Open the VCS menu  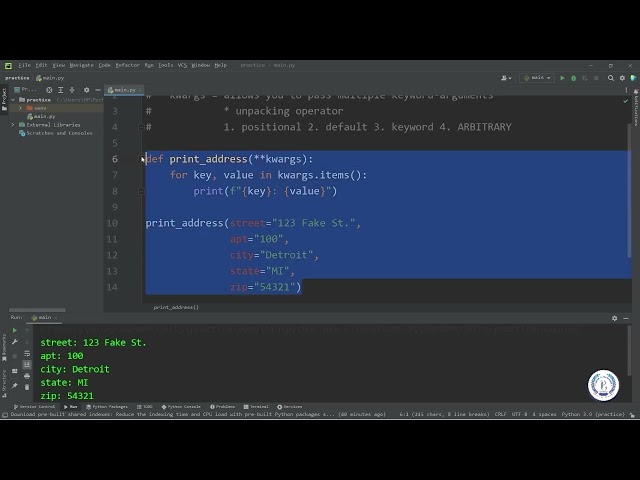coord(182,65)
